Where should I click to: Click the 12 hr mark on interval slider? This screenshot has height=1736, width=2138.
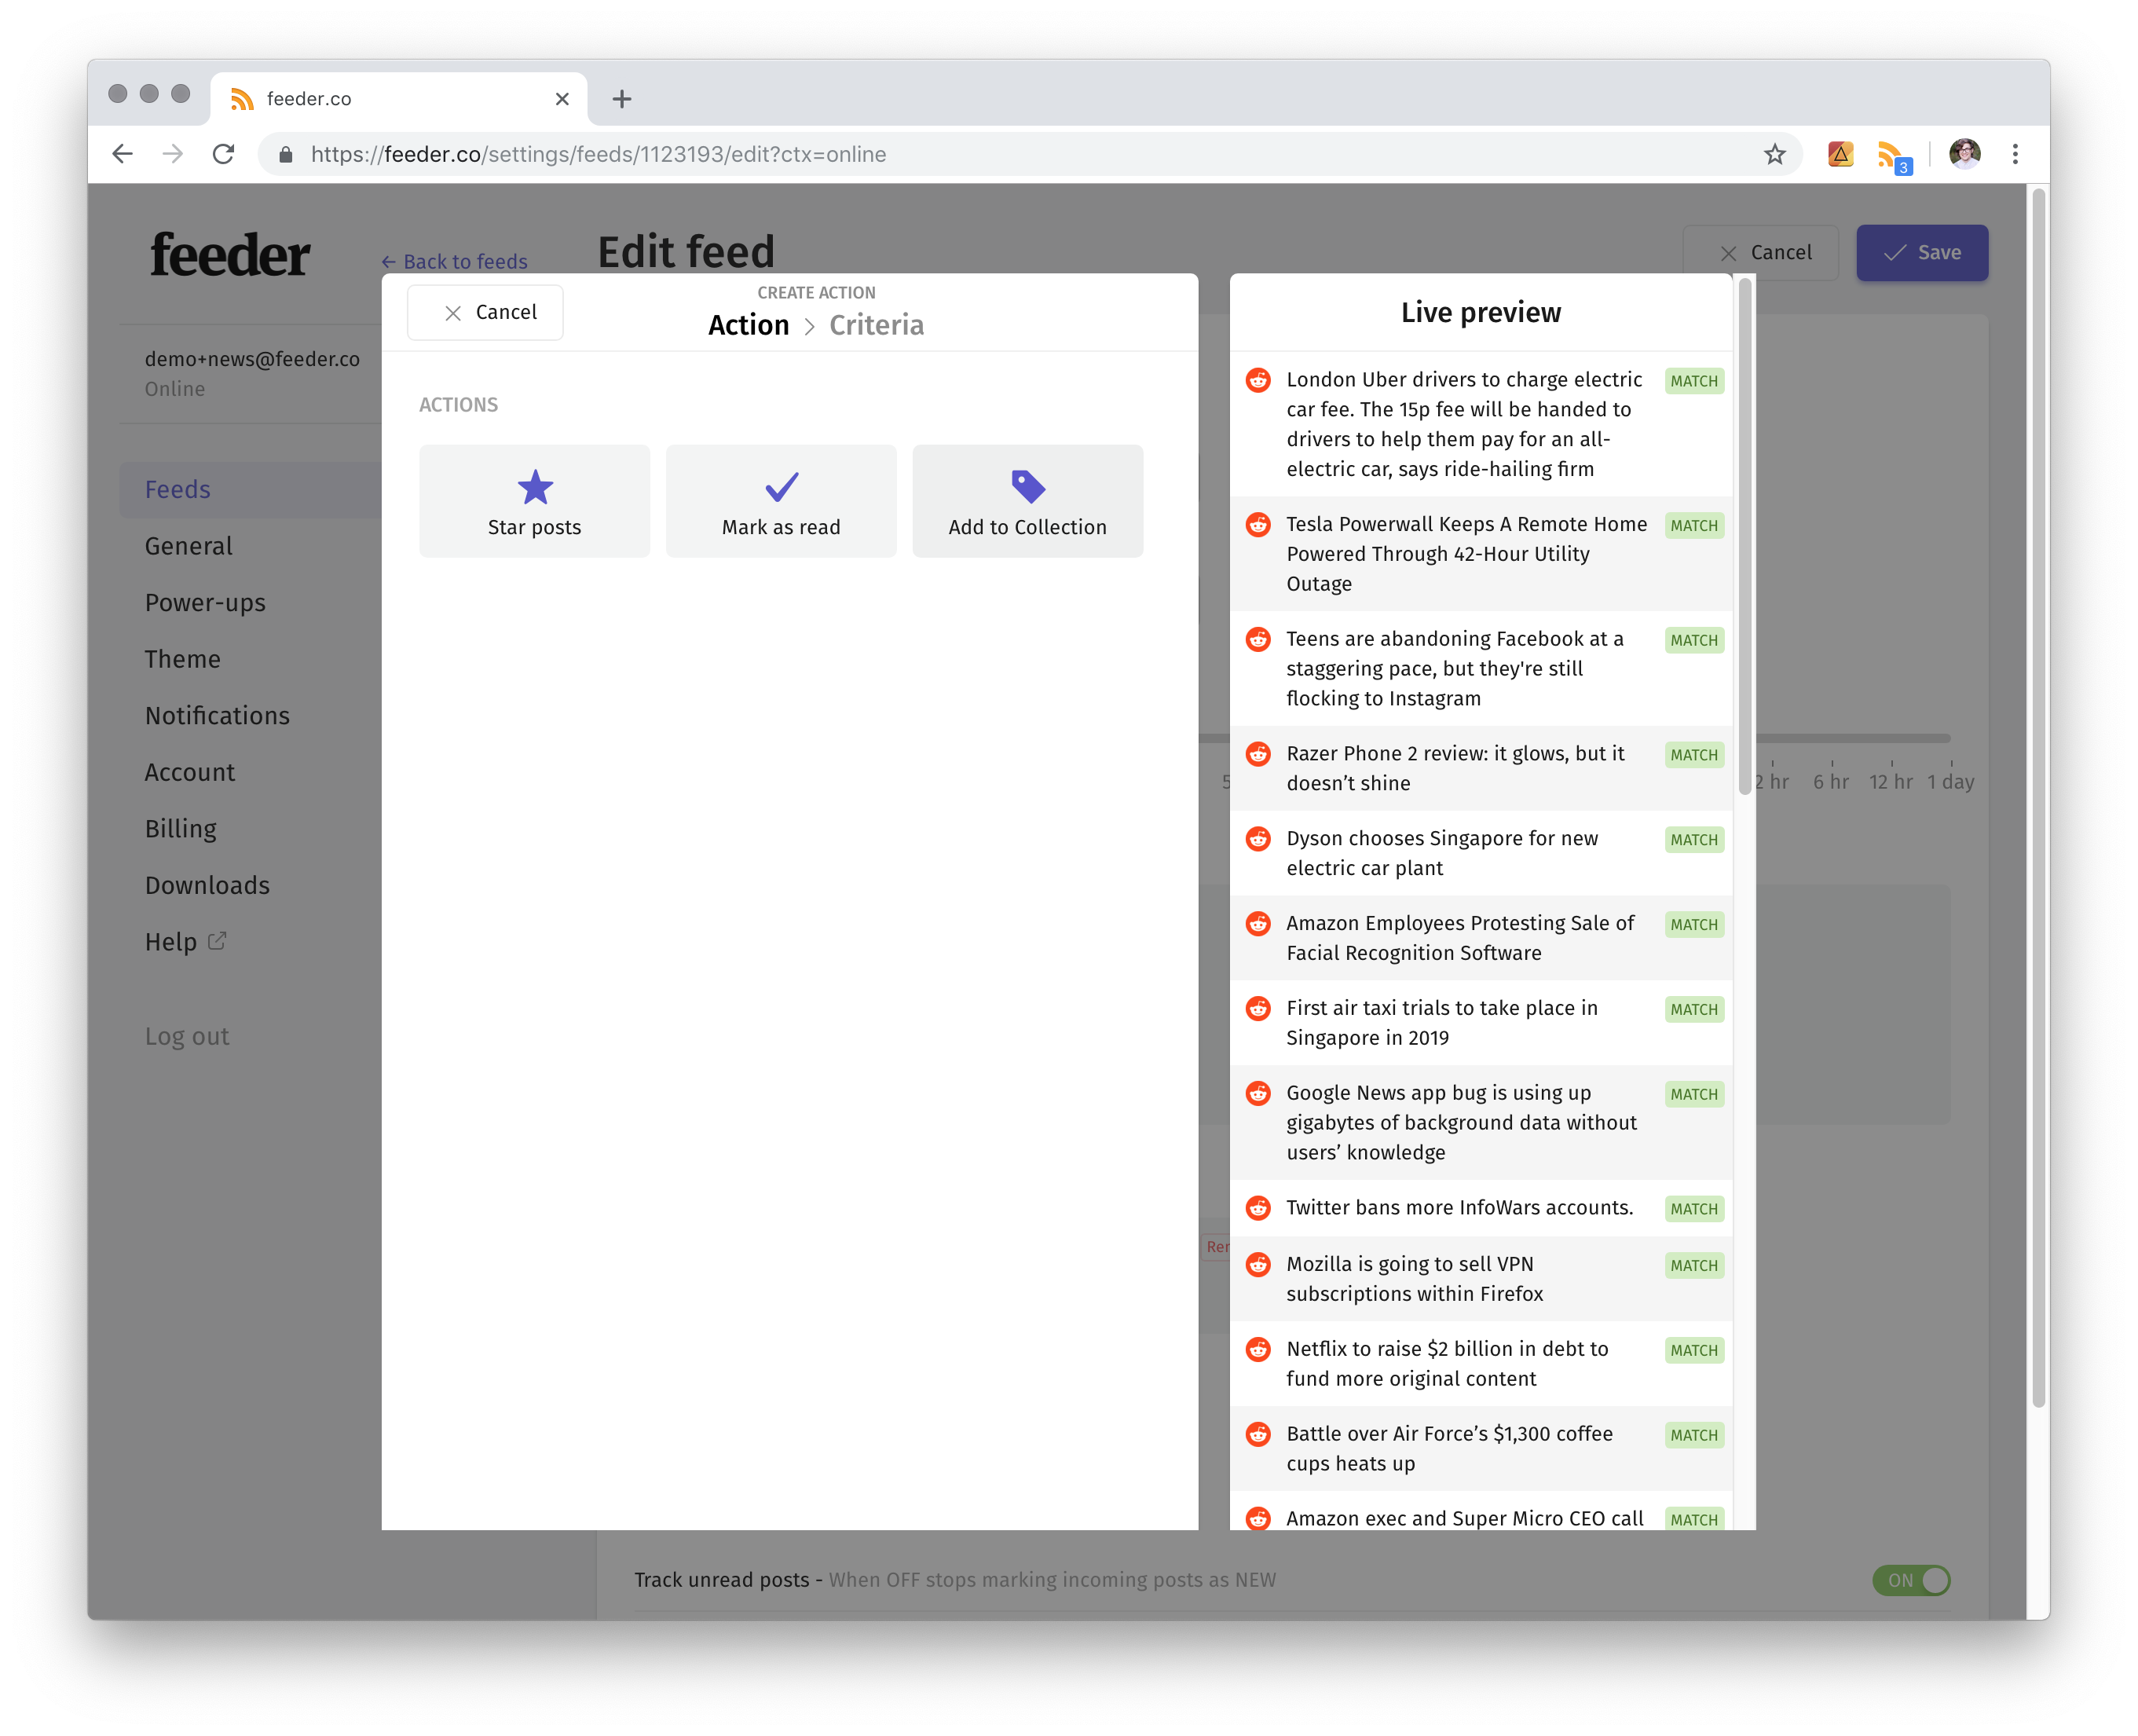[x=1891, y=782]
